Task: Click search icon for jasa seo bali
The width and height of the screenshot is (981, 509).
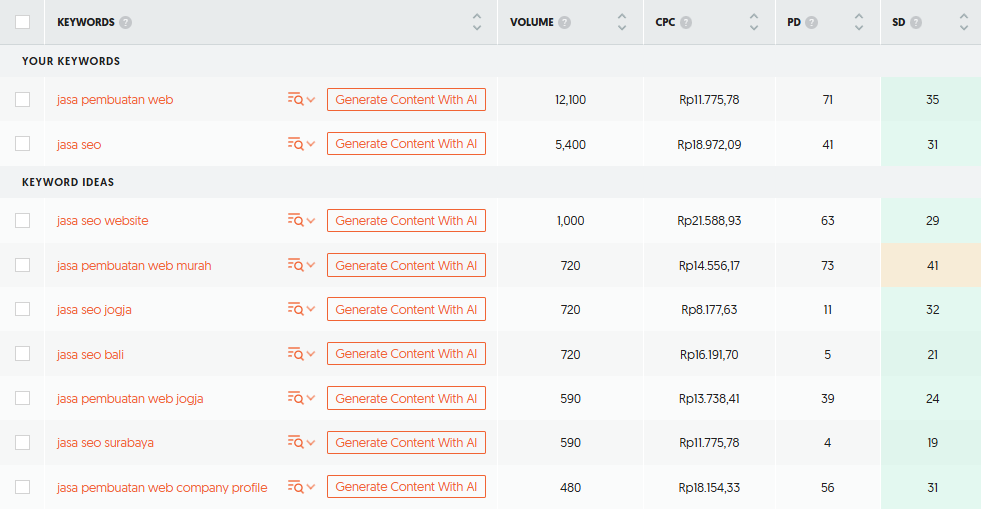Action: point(295,354)
